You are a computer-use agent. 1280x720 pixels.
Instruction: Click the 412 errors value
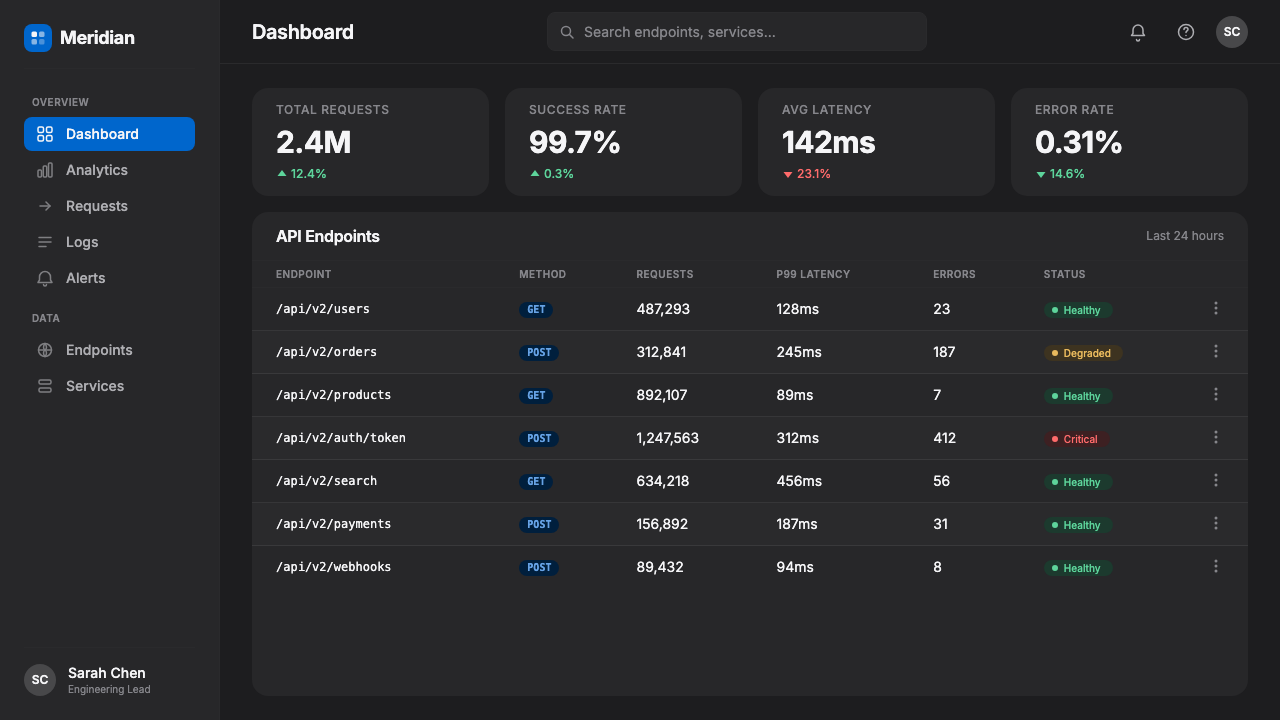click(945, 438)
